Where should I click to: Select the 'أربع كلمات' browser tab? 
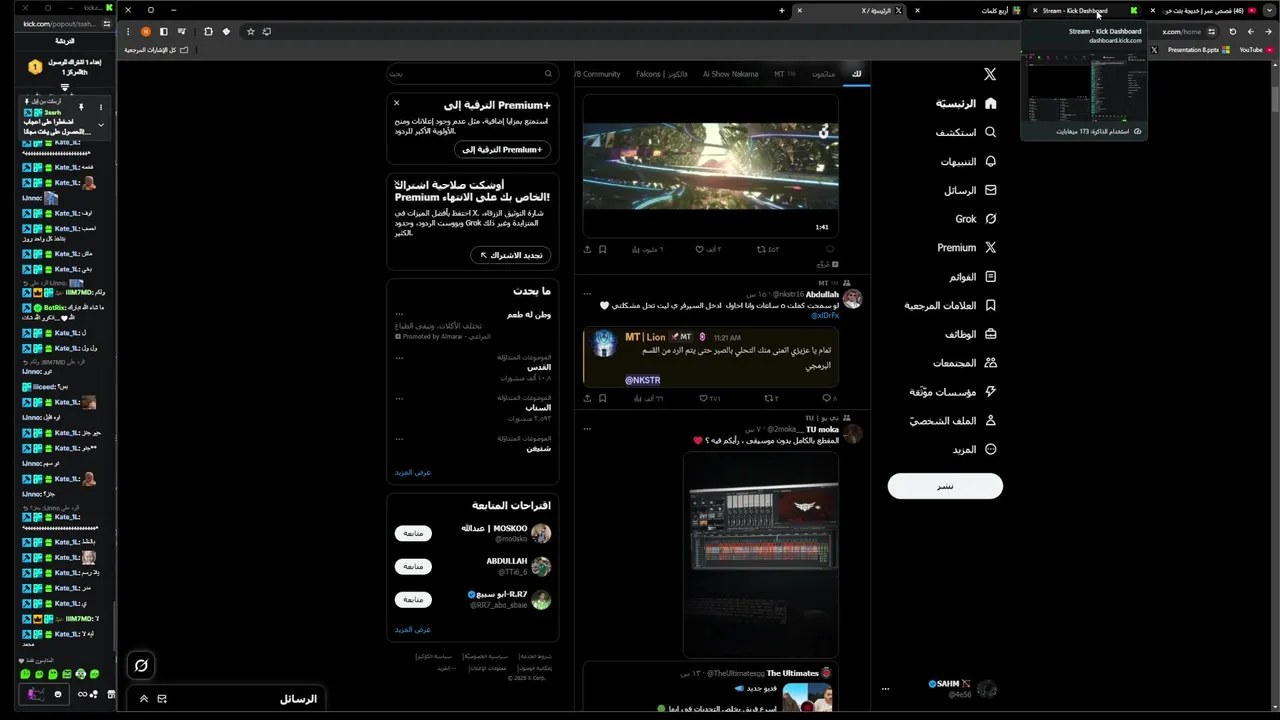point(968,10)
